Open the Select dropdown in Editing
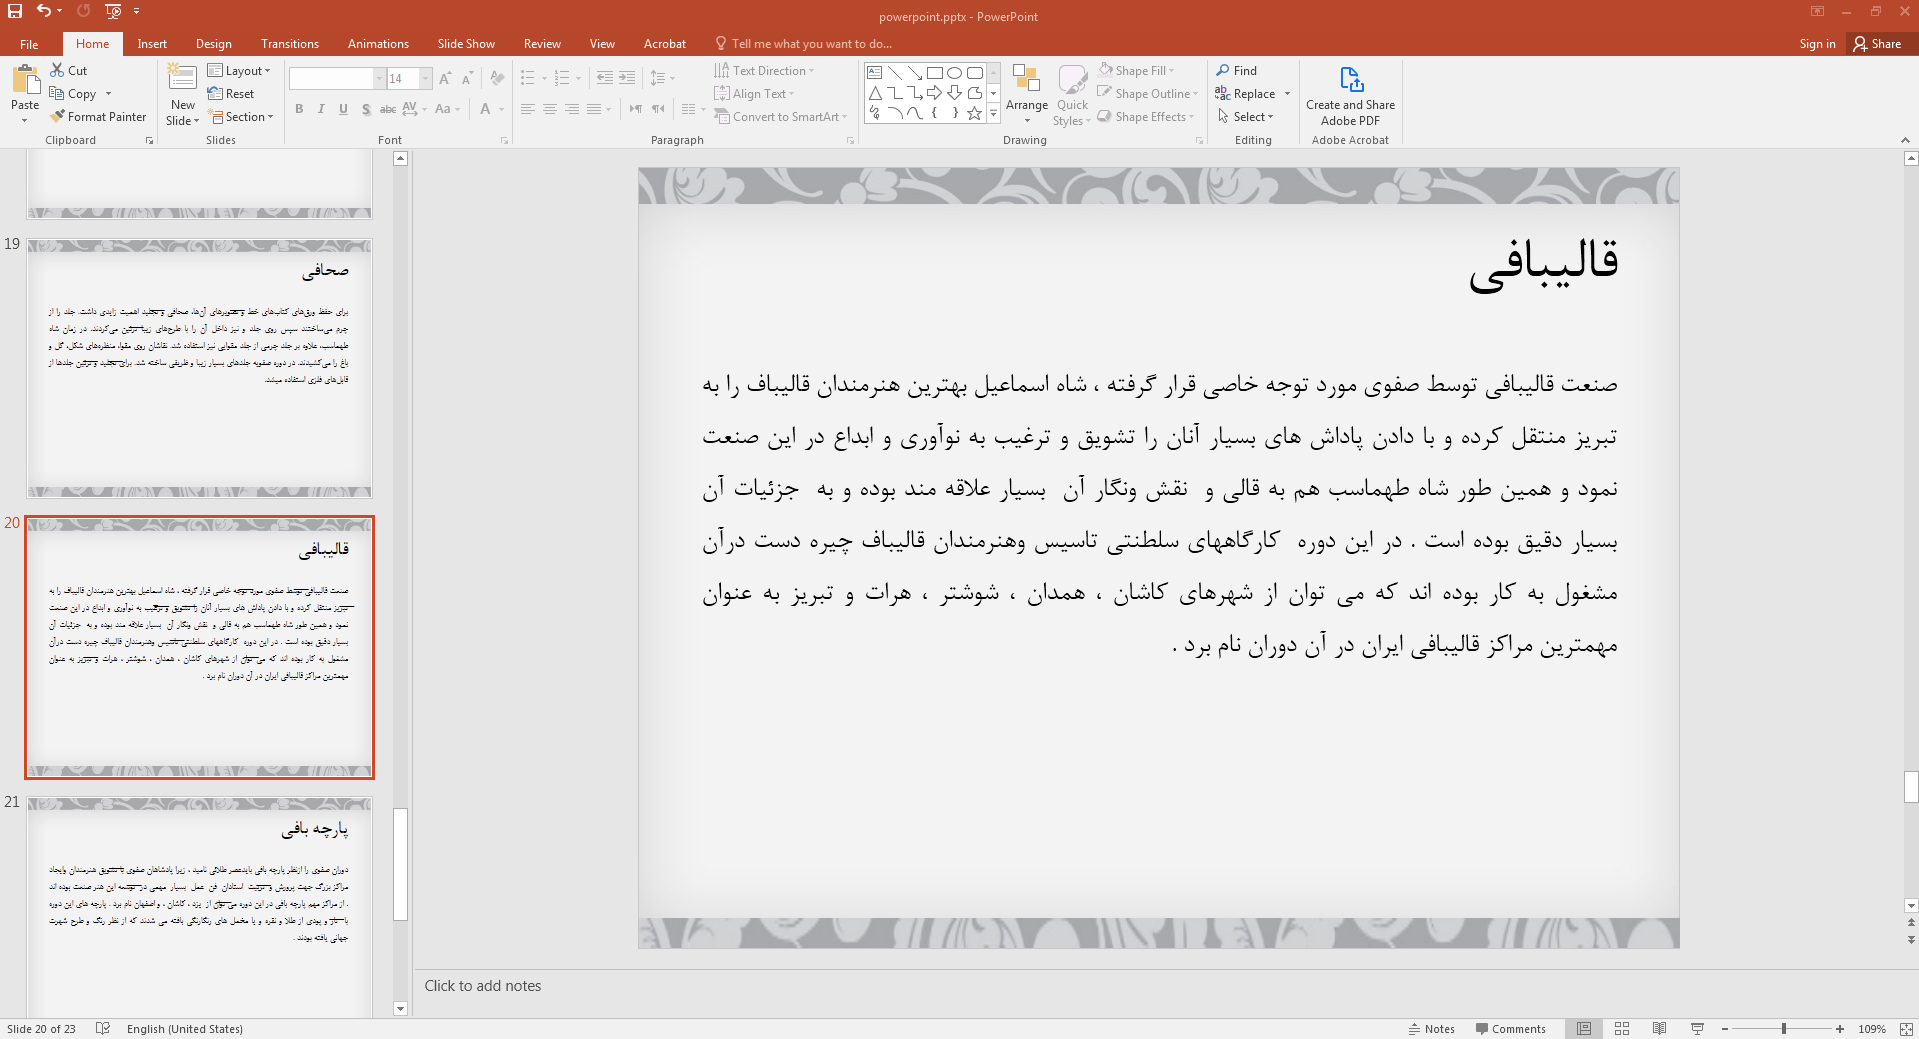 point(1245,116)
